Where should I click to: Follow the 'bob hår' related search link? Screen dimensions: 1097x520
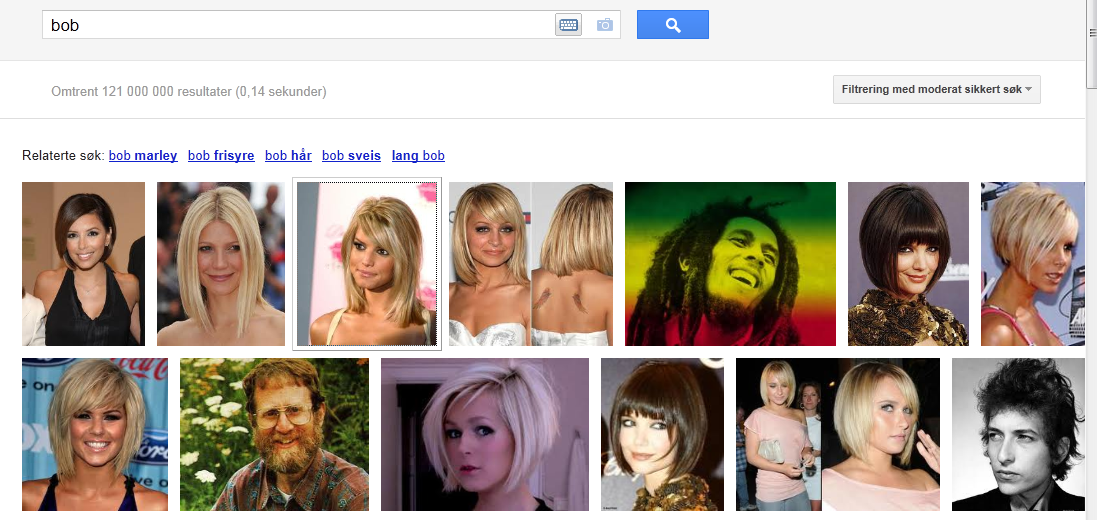[x=288, y=155]
